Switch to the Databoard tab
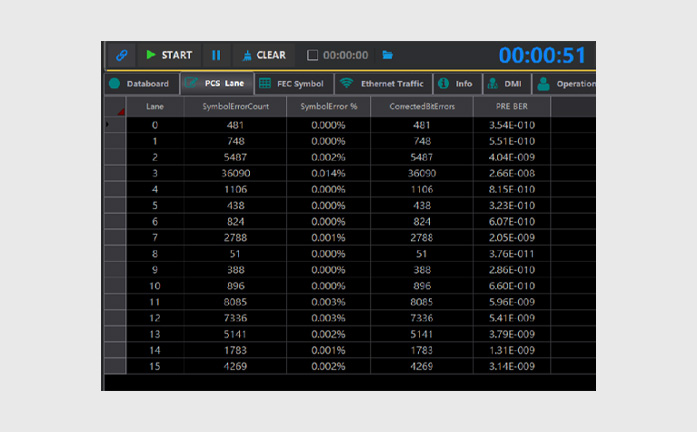 point(142,84)
